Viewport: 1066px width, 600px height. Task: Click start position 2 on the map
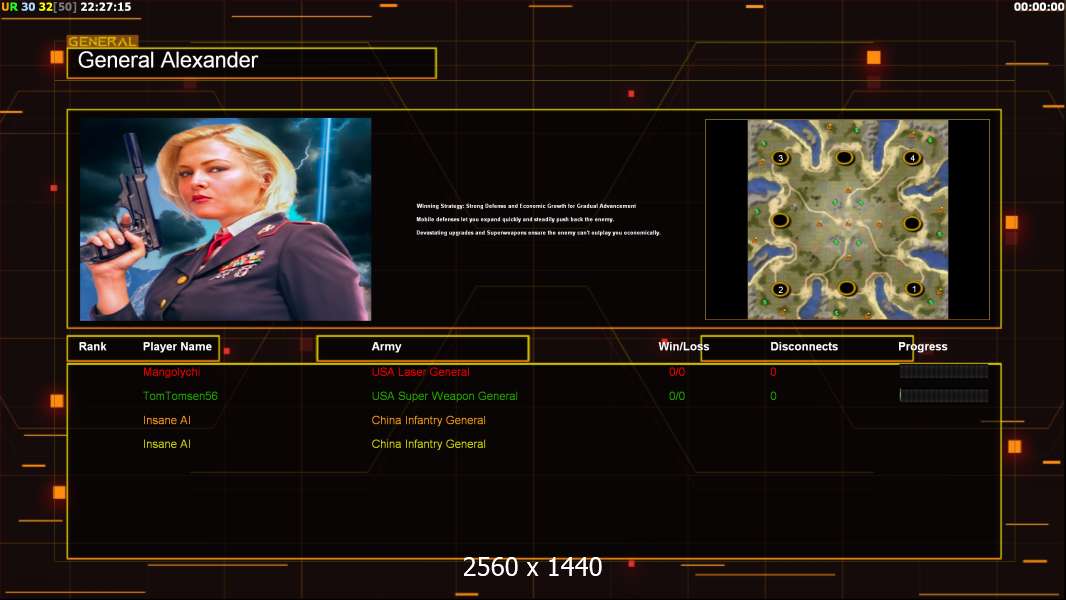coord(780,289)
